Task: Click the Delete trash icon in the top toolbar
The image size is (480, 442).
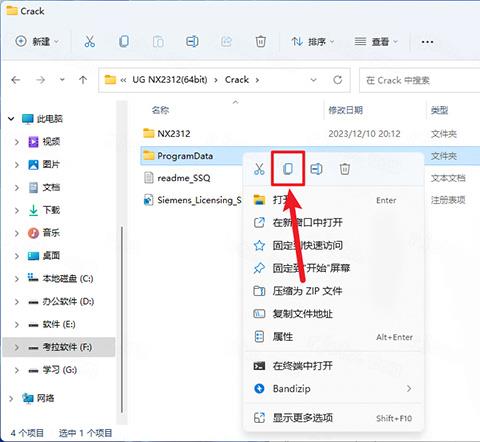Action: [x=261, y=42]
